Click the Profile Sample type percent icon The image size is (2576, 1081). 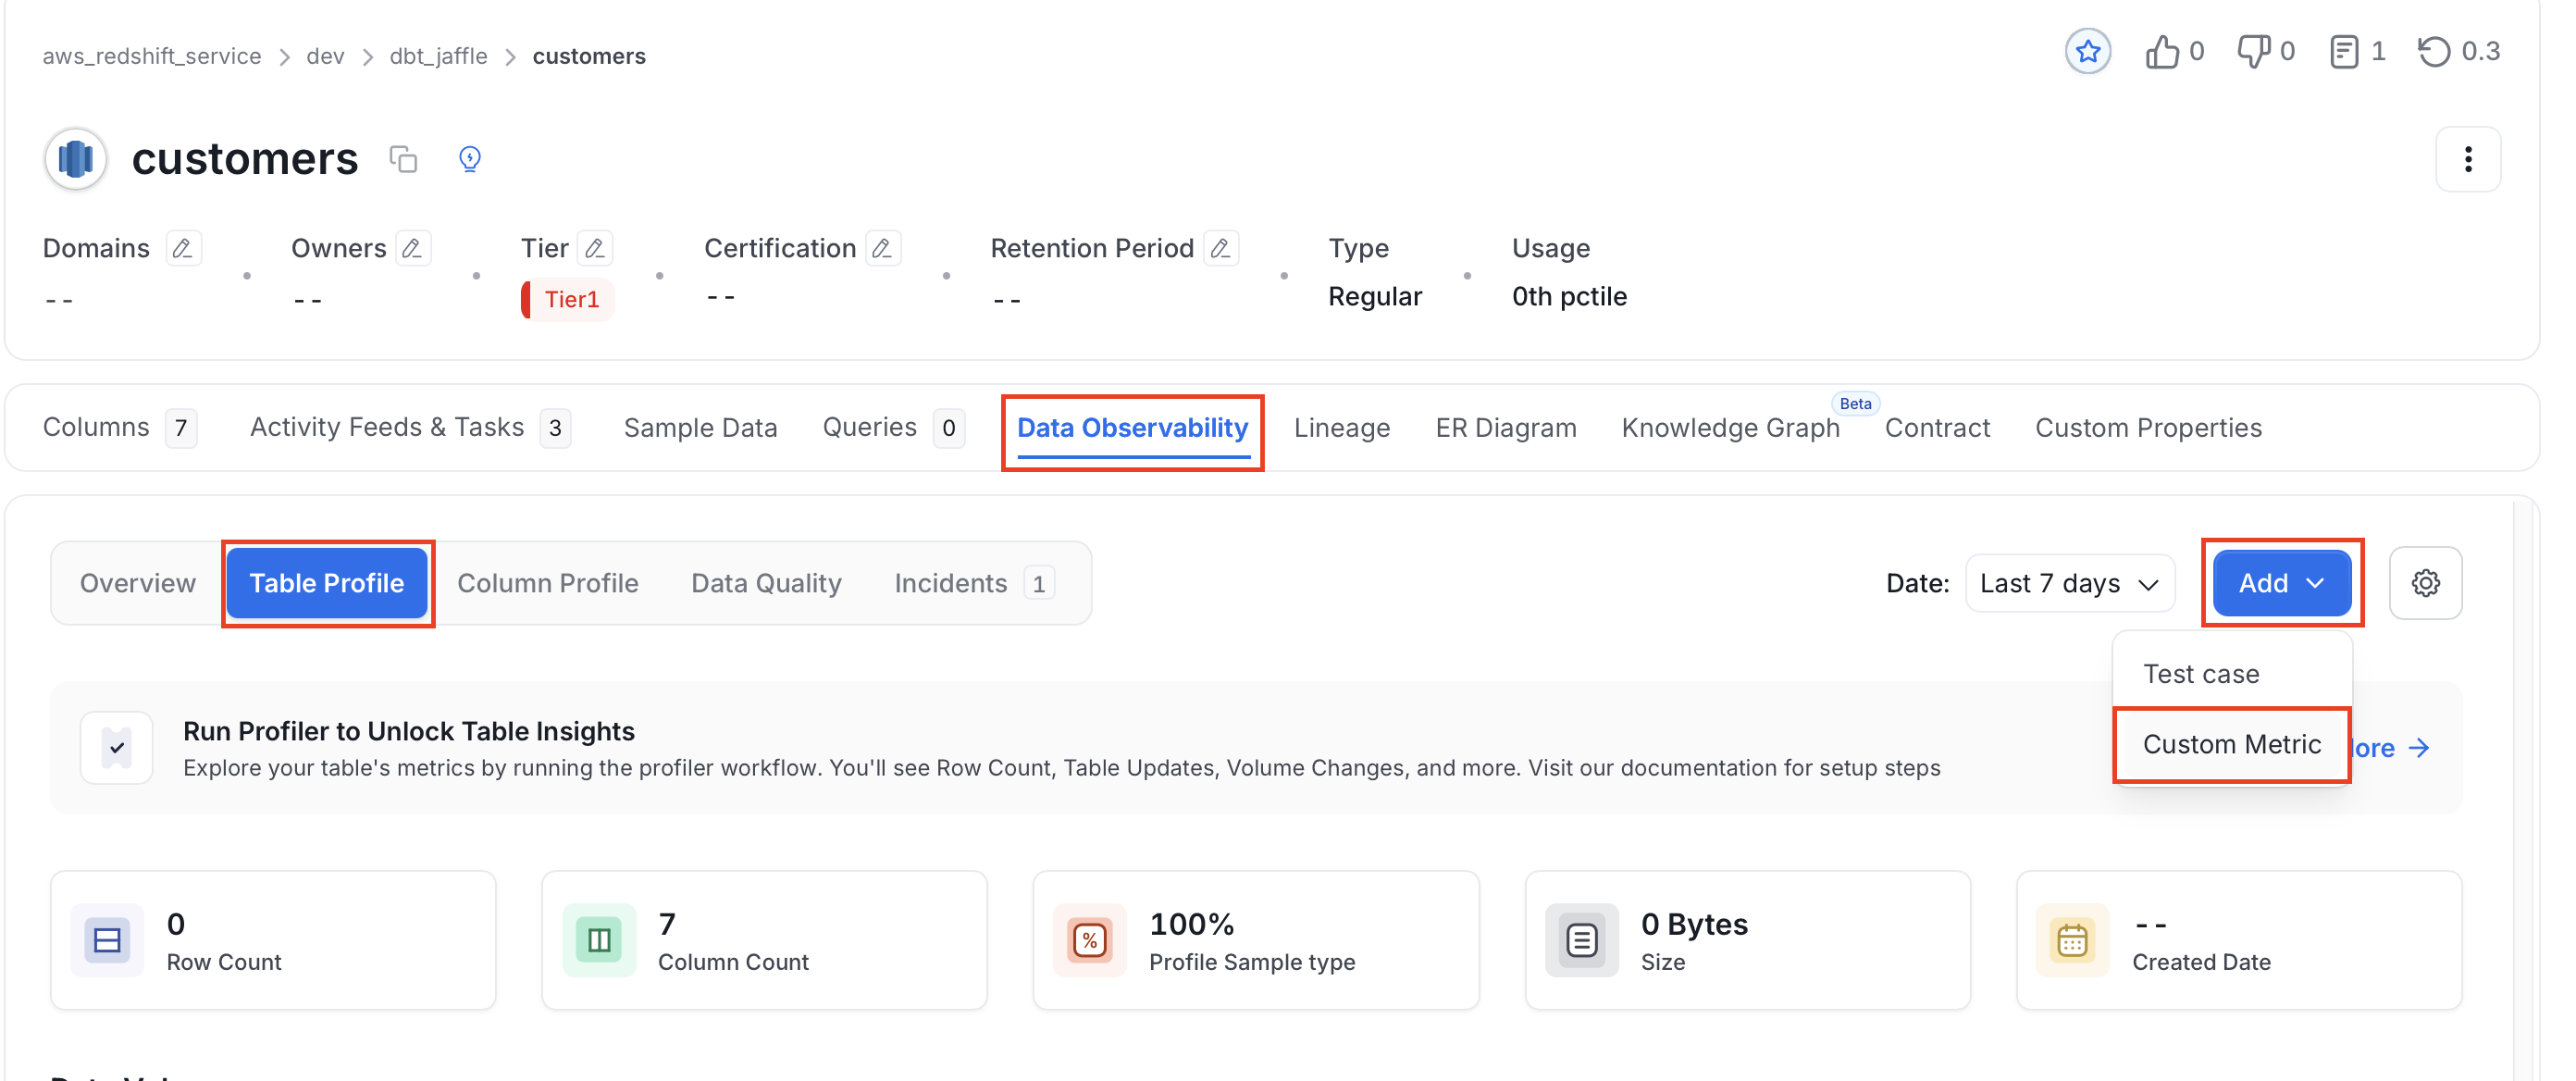(x=1090, y=940)
